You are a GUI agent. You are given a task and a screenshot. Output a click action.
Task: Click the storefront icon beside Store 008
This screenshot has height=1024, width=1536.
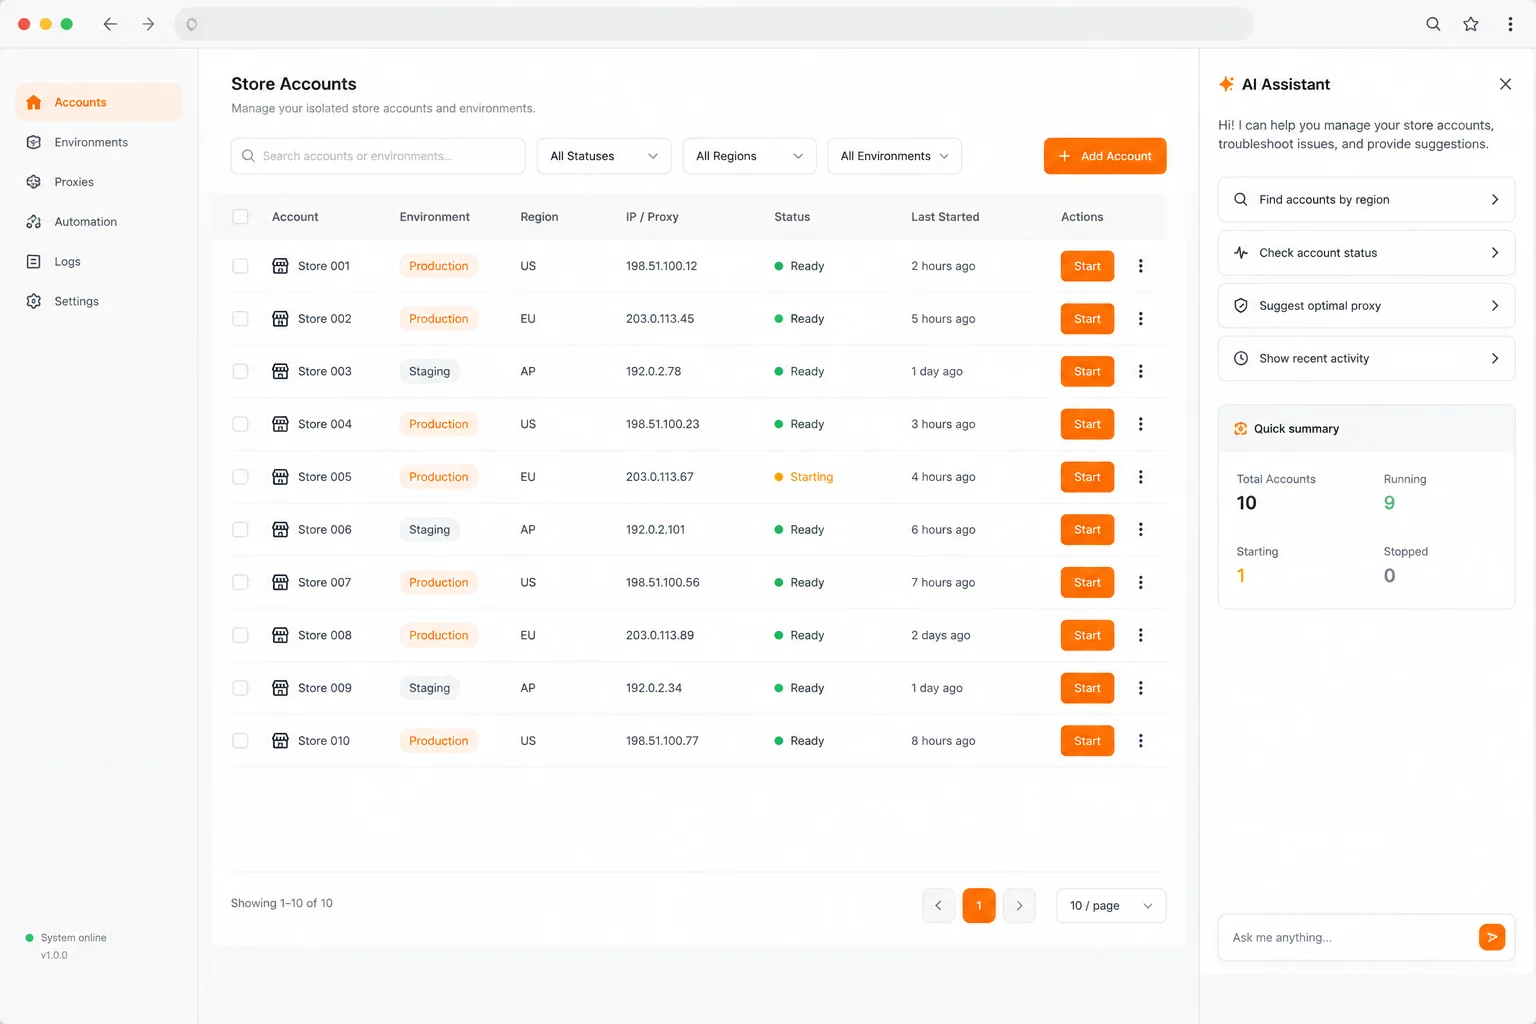pyautogui.click(x=280, y=635)
